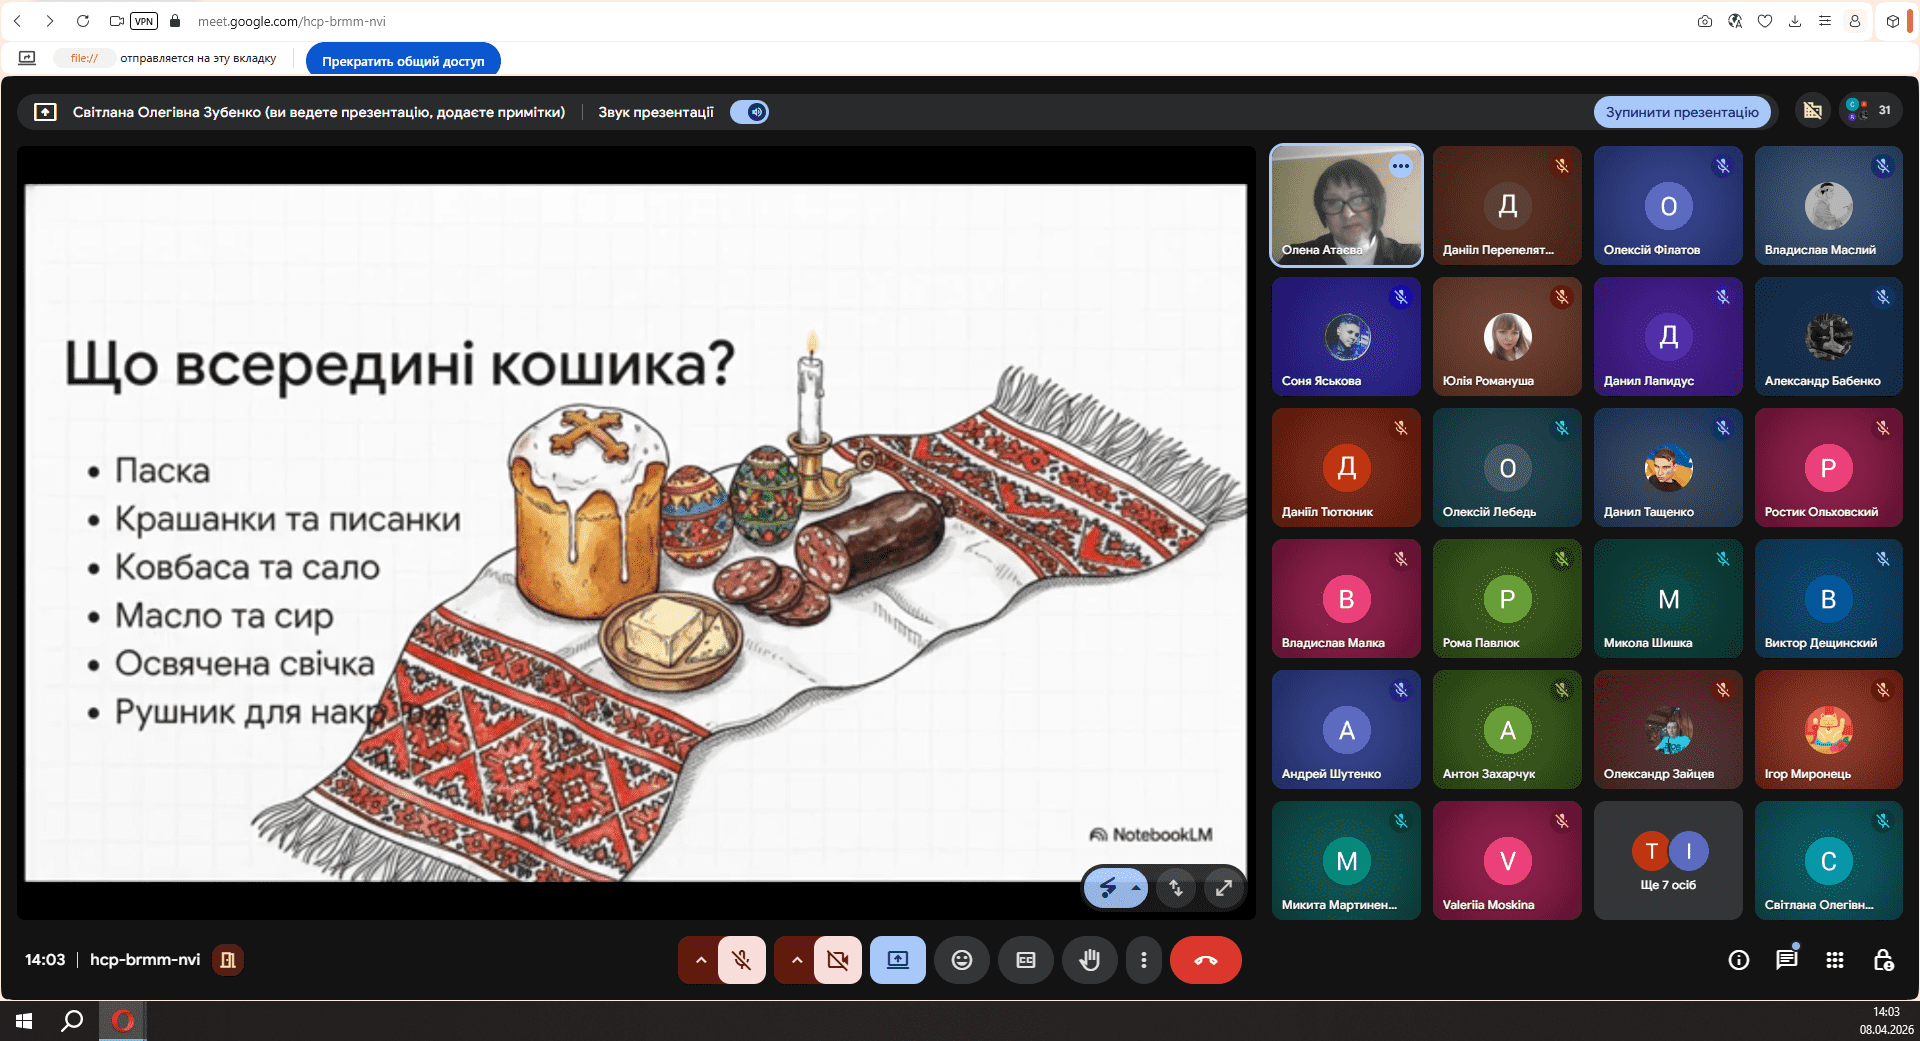Open Windows search on the taskbar

coord(72,1021)
